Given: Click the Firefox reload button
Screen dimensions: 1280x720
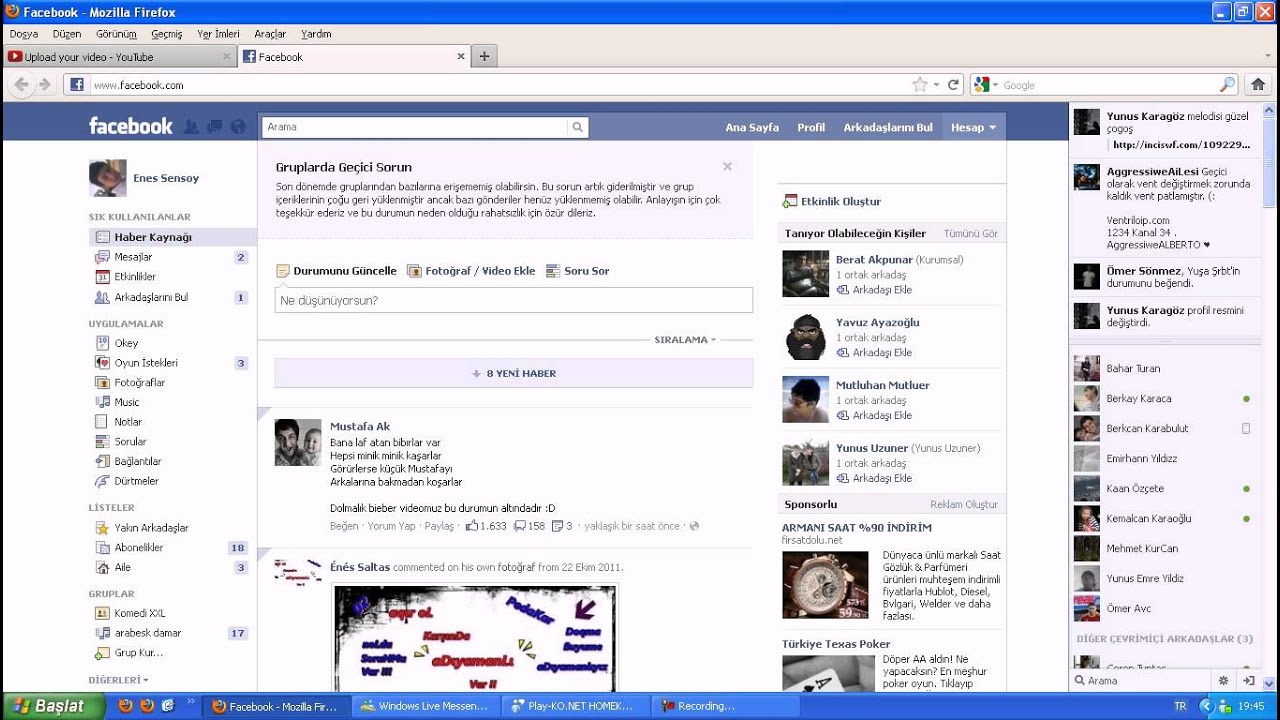Looking at the screenshot, I should [x=954, y=85].
